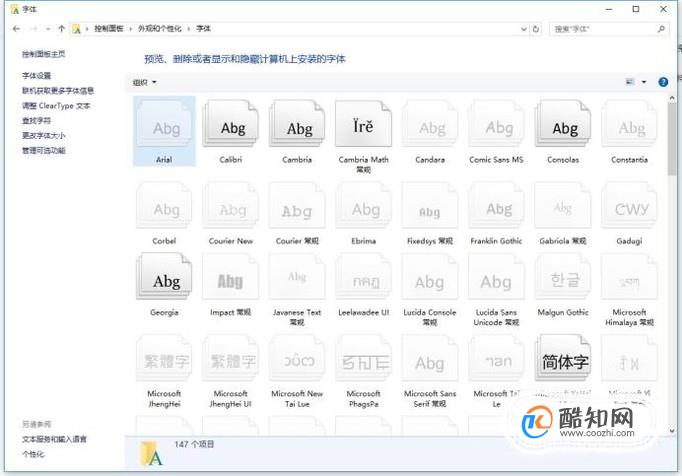Select the Comic Sans MS font icon
The image size is (682, 476).
(x=497, y=124)
